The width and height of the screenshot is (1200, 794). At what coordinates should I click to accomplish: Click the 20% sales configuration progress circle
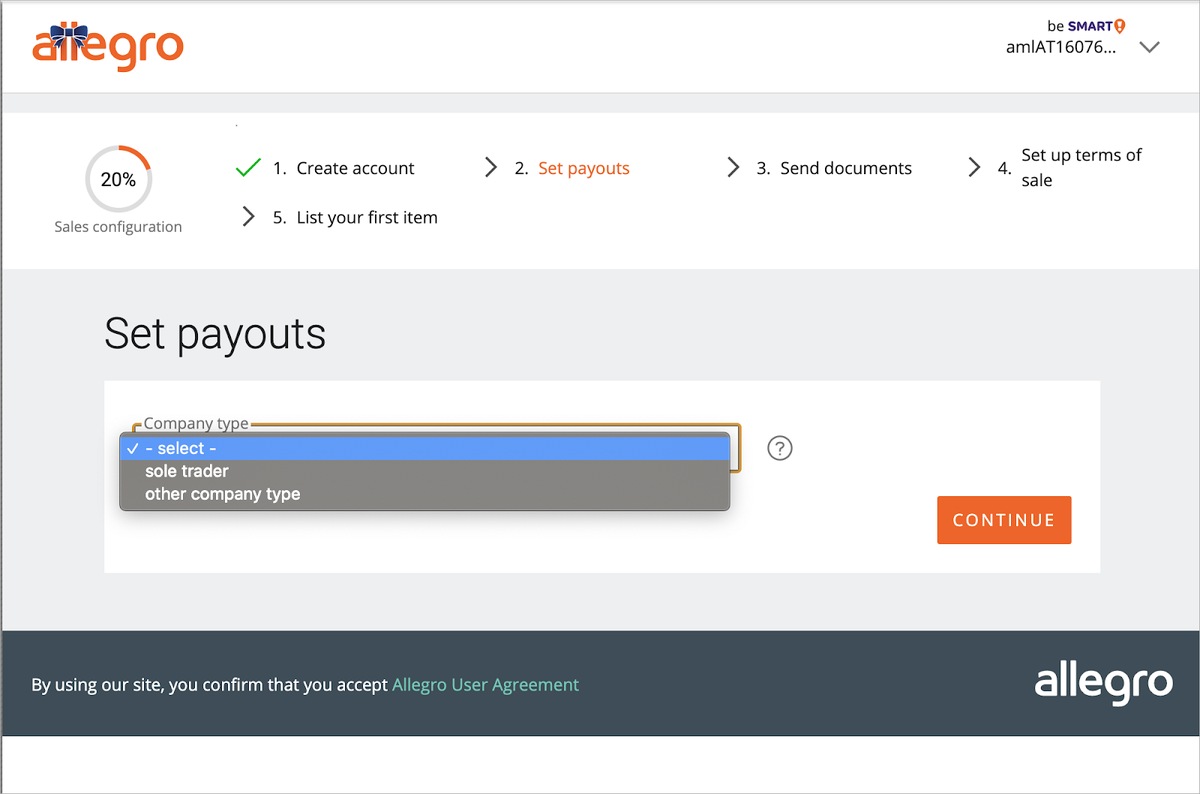[x=118, y=180]
